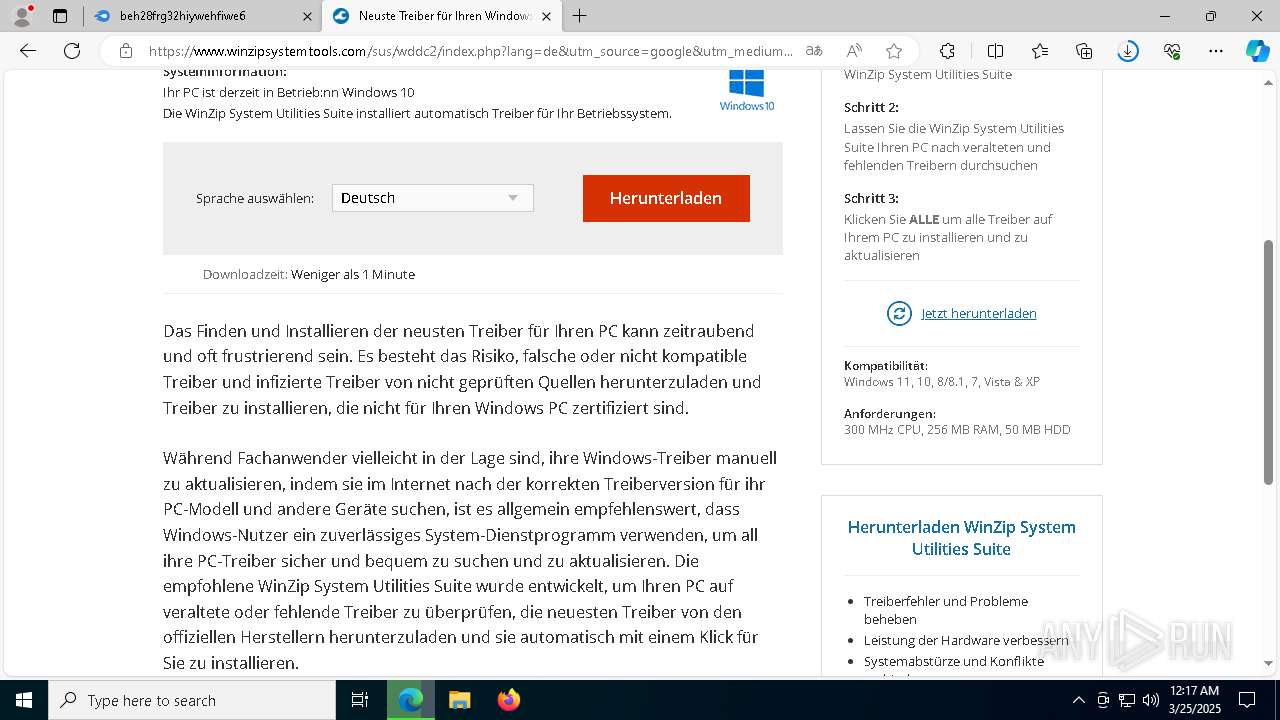Open the Extensions puzzle icon
The image size is (1280, 720).
[947, 51]
